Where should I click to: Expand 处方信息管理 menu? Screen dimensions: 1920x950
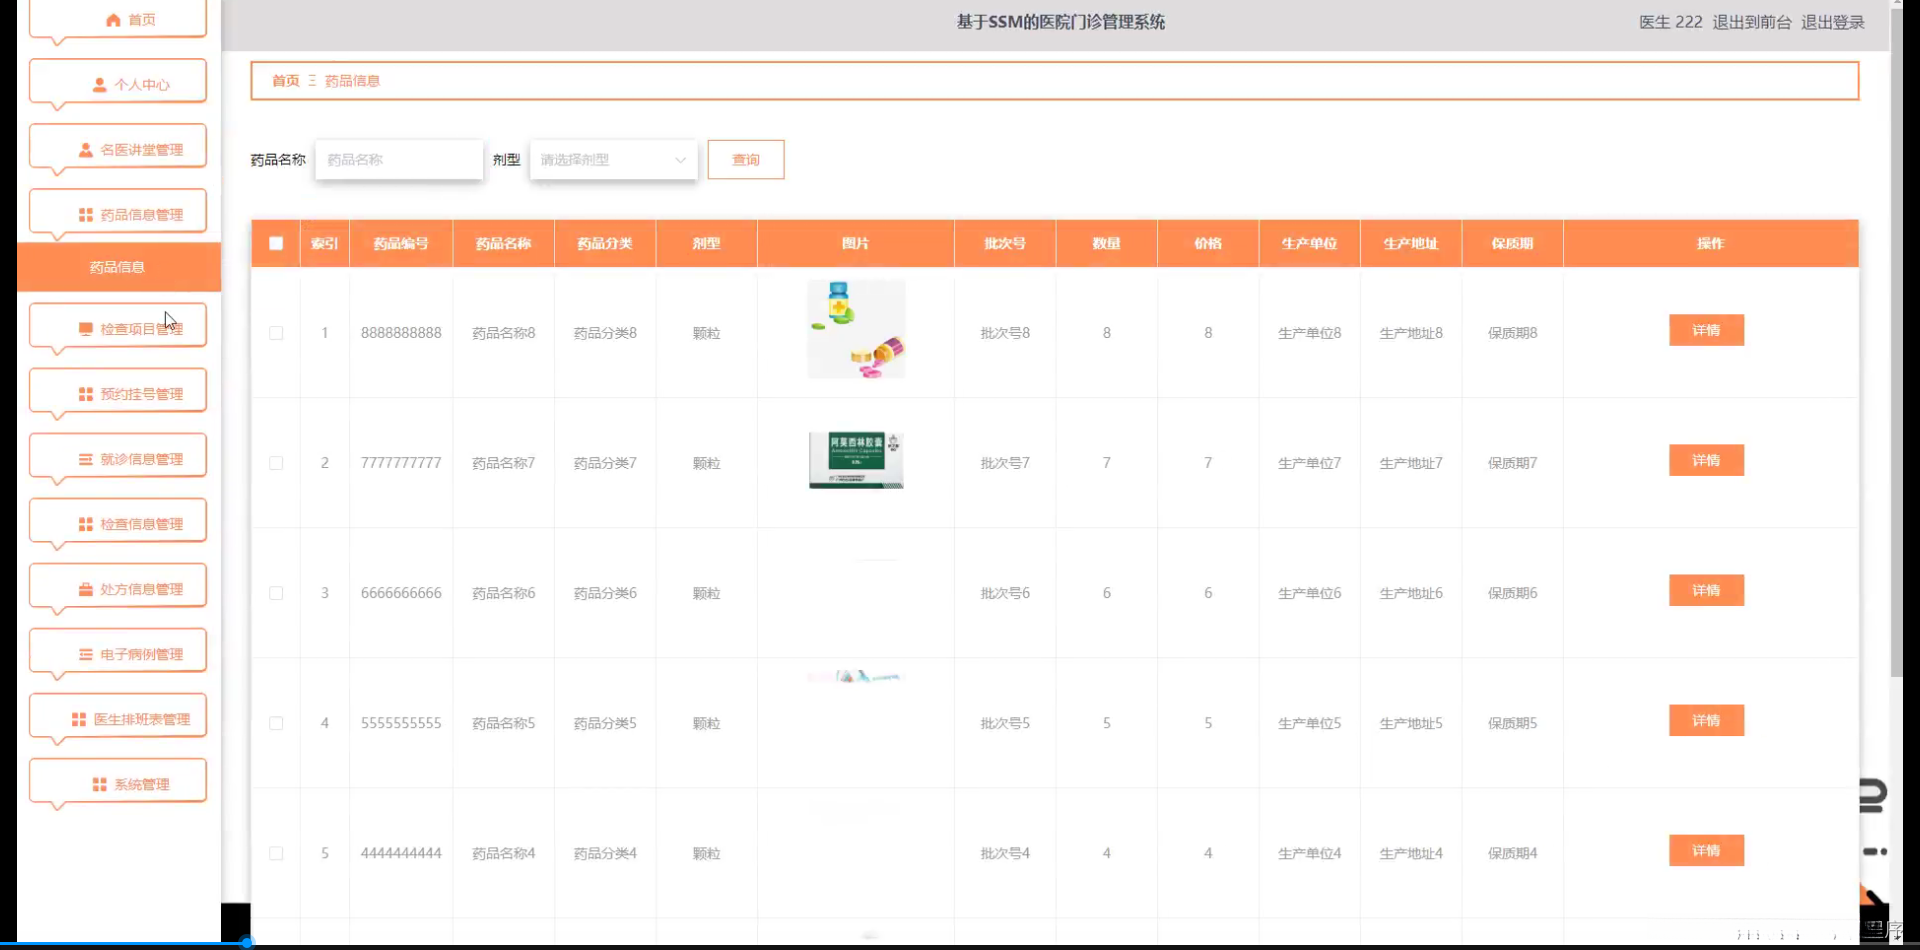click(x=118, y=587)
